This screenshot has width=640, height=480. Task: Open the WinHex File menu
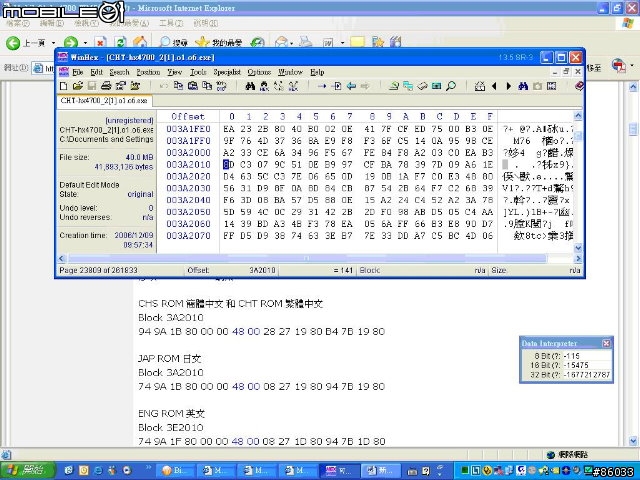point(78,72)
